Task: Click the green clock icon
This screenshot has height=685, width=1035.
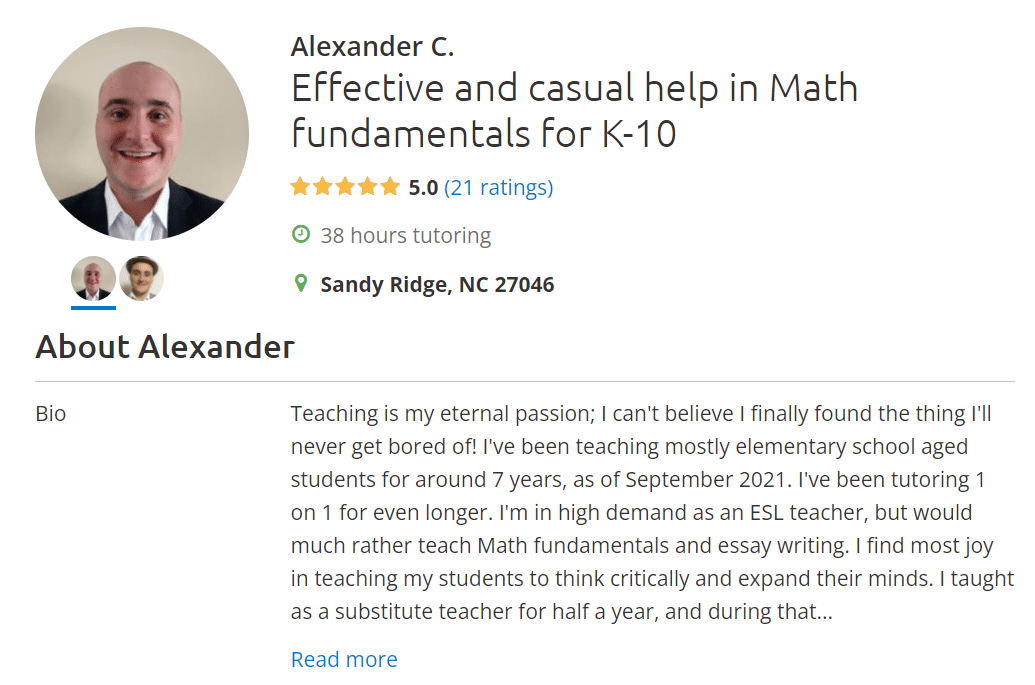Action: tap(300, 235)
